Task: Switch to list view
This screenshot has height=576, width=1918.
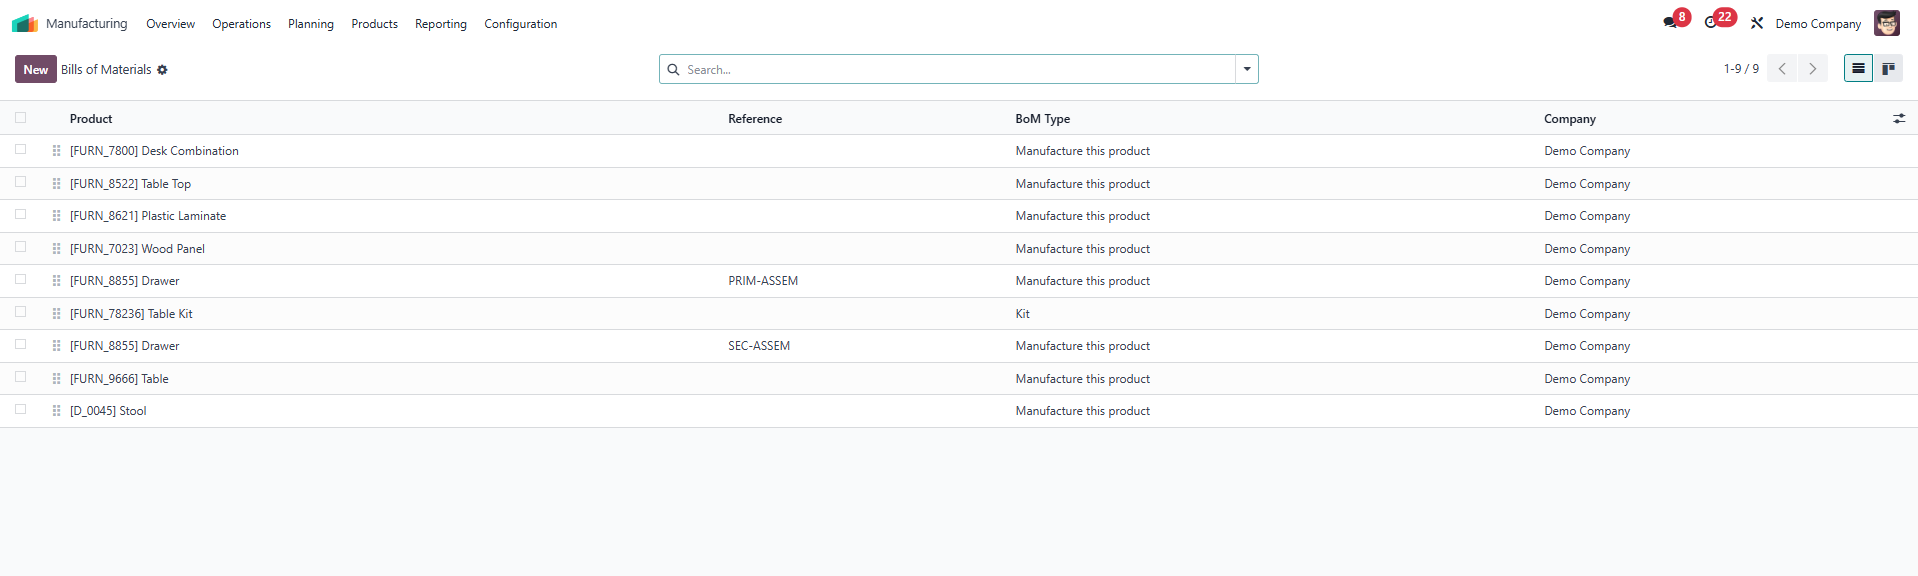Action: point(1858,69)
